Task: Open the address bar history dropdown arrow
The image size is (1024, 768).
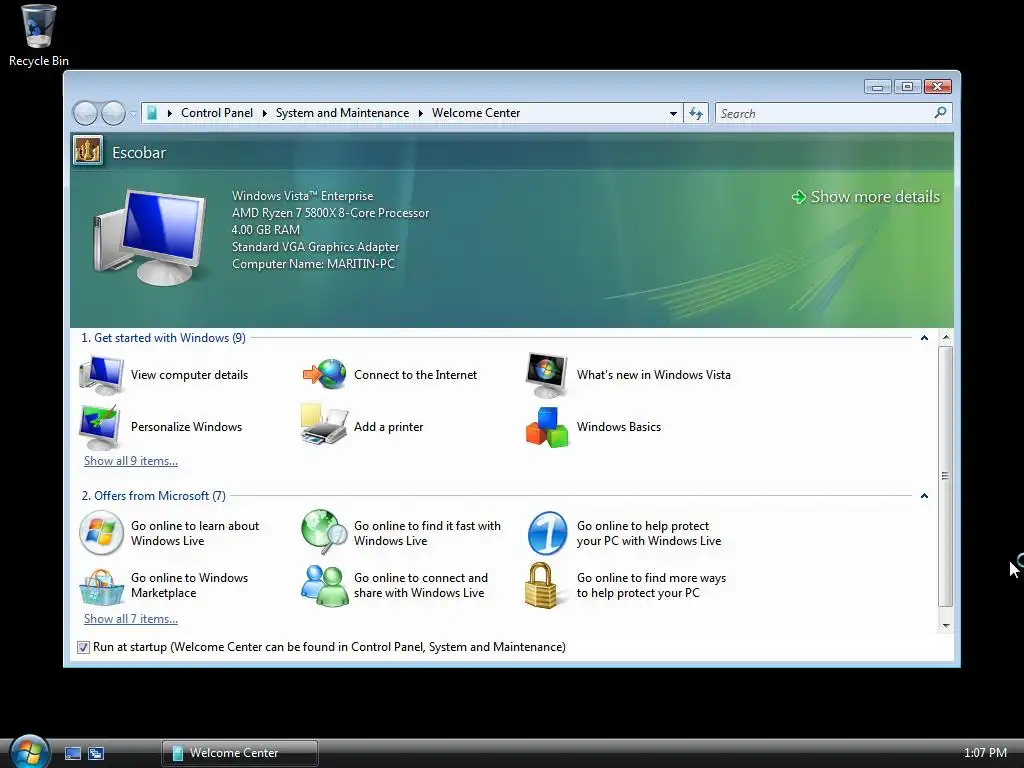Action: pyautogui.click(x=673, y=114)
